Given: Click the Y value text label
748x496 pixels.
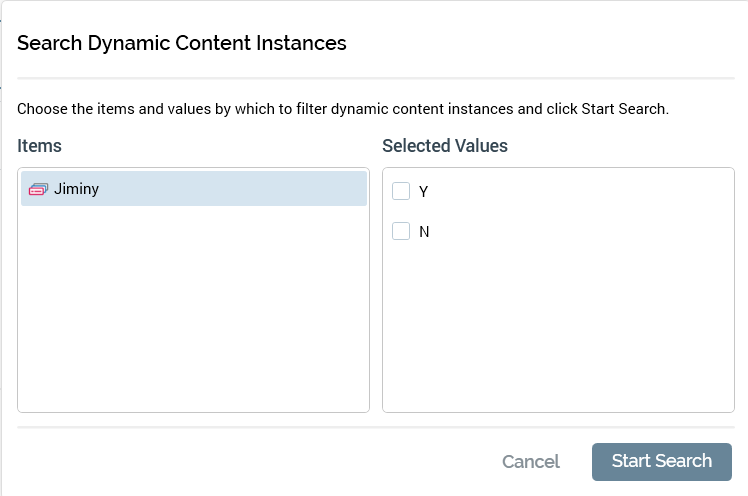Looking at the screenshot, I should pos(424,192).
